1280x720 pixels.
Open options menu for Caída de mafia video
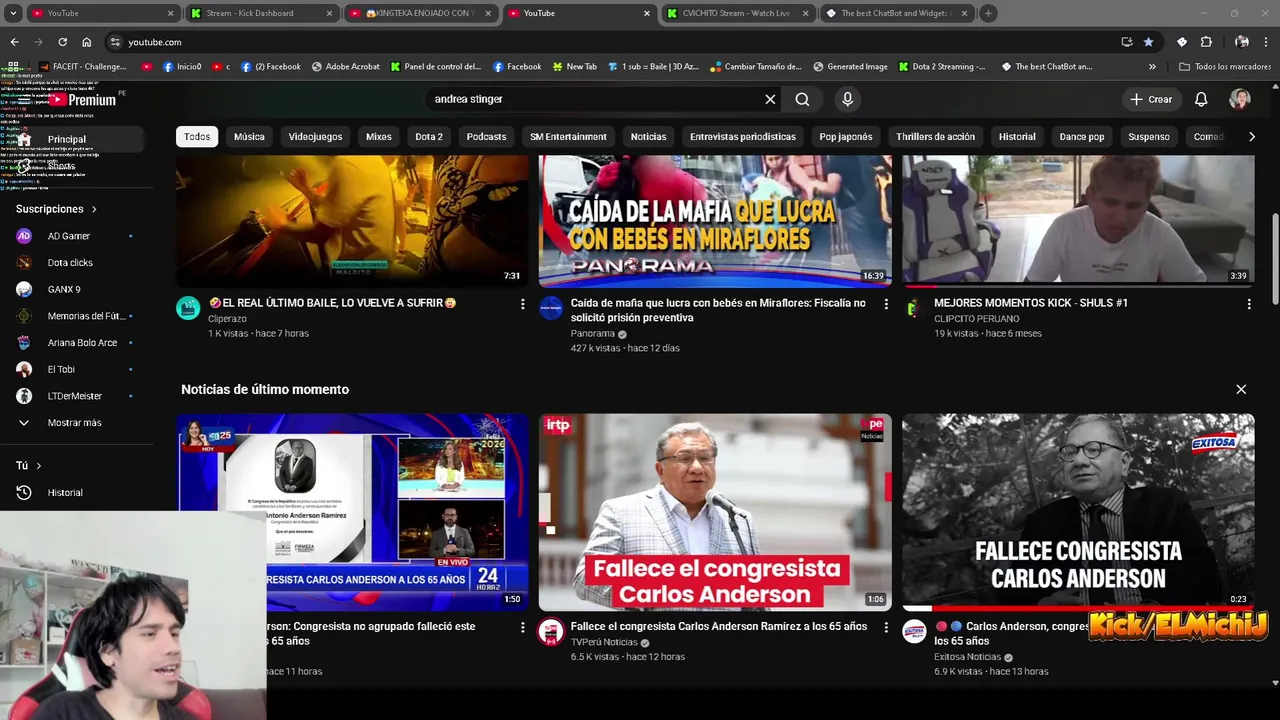[885, 304]
